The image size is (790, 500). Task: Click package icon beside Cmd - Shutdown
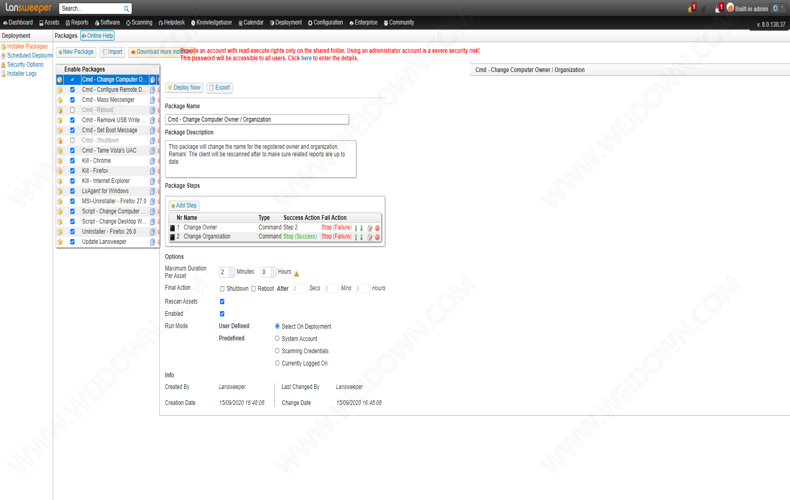coord(60,141)
